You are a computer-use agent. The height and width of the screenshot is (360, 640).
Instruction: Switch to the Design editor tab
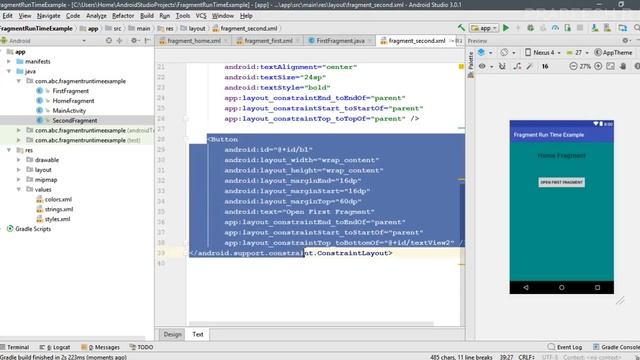172,334
